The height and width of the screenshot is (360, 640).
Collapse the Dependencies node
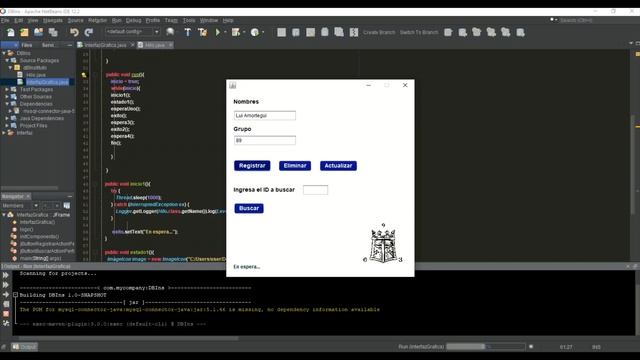7,104
